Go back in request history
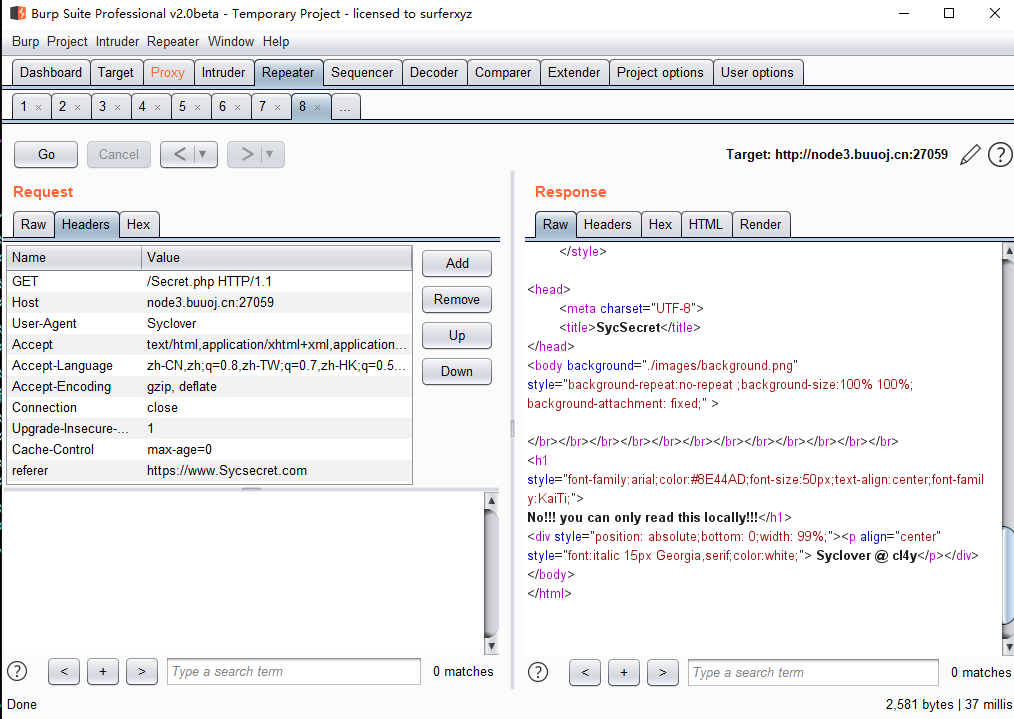 click(179, 154)
